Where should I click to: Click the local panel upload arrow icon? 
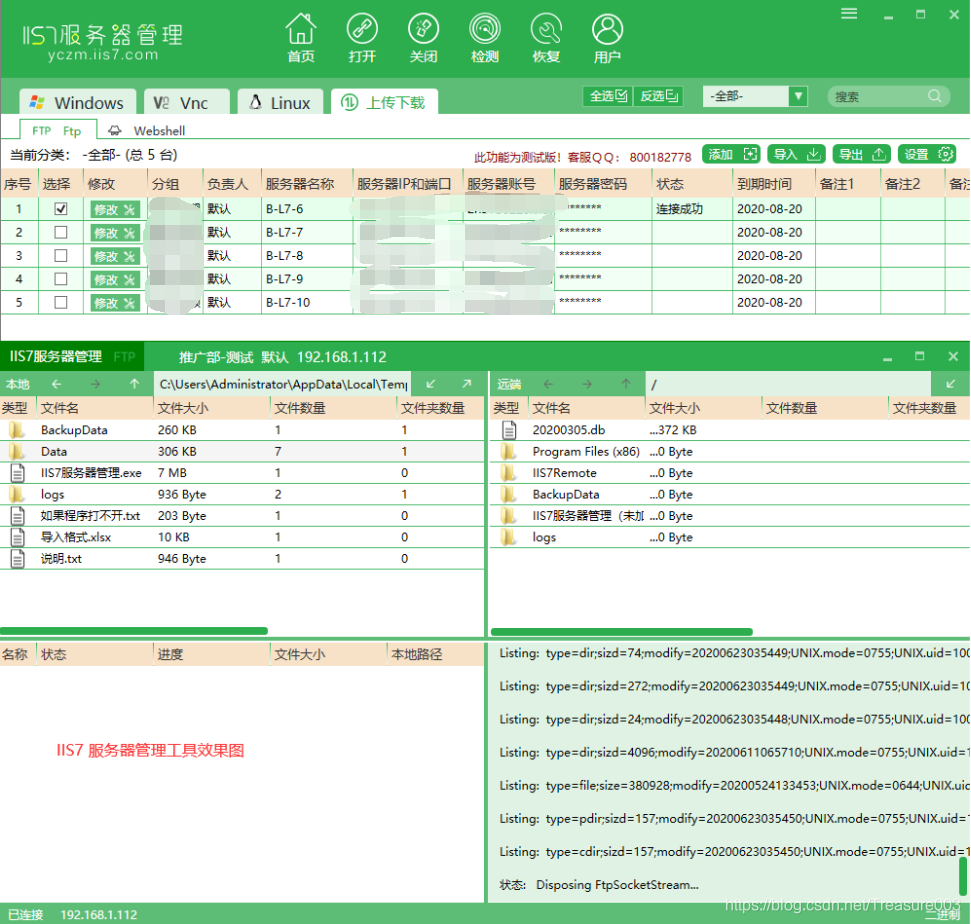coord(466,384)
